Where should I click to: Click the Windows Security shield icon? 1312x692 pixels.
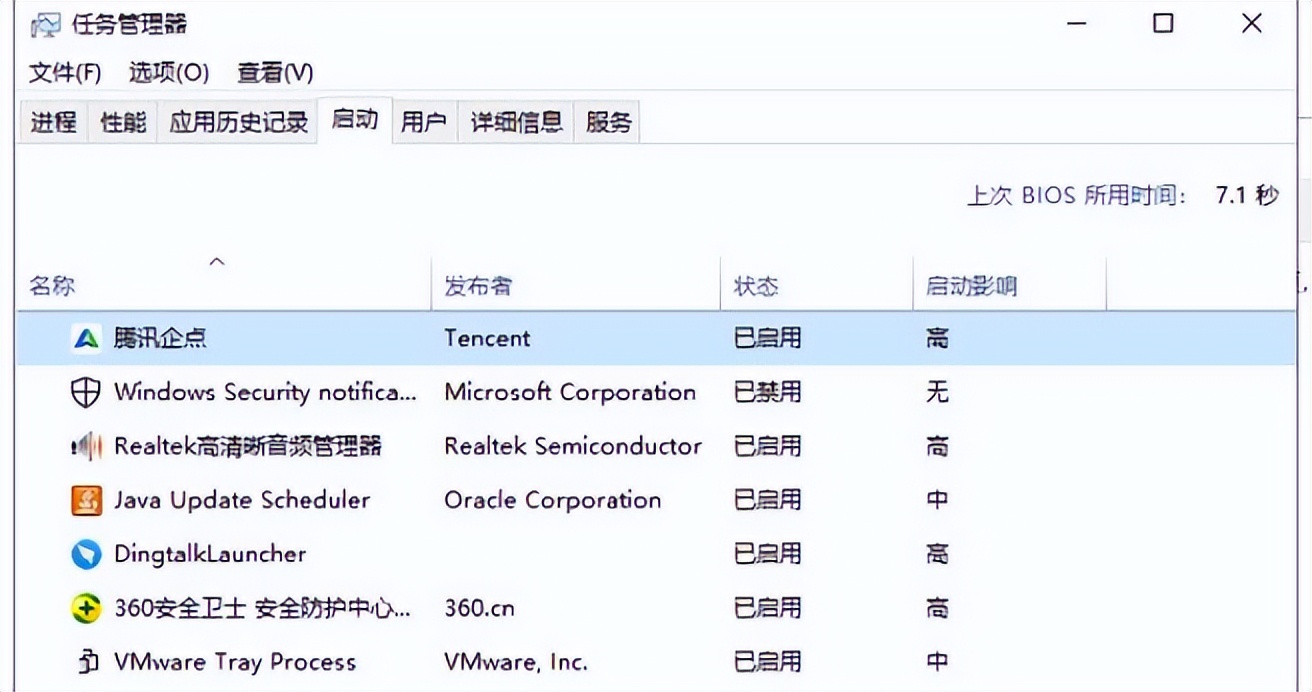tap(86, 393)
